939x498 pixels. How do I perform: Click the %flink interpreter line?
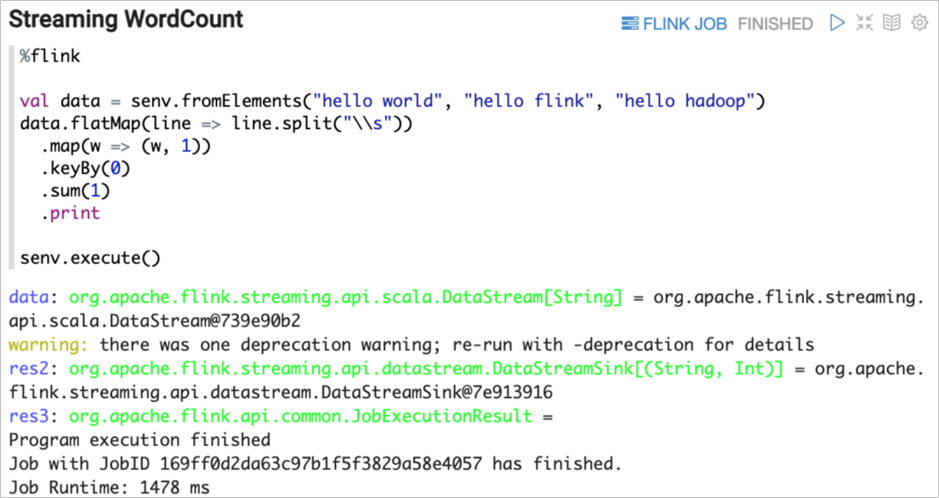(x=50, y=57)
